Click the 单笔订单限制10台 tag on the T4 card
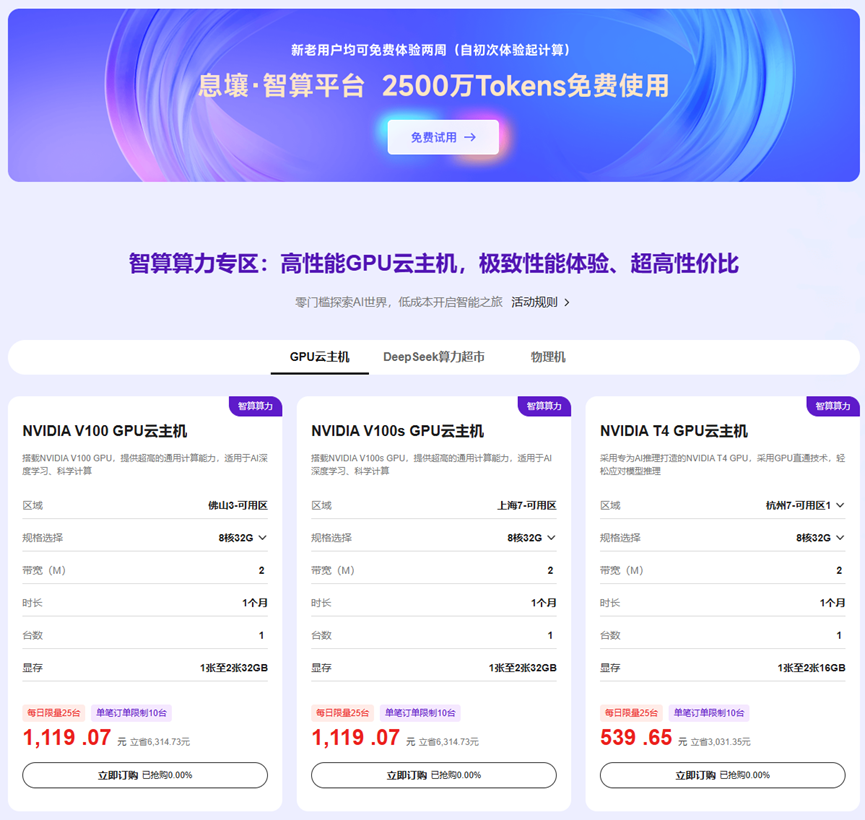 (709, 713)
